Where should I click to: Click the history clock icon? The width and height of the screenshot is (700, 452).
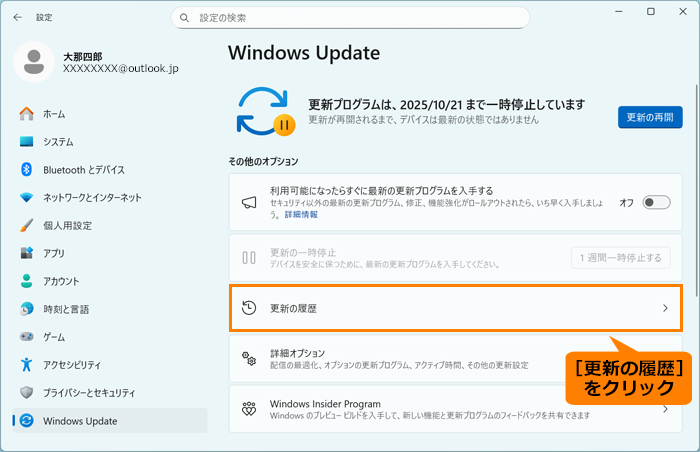click(249, 308)
